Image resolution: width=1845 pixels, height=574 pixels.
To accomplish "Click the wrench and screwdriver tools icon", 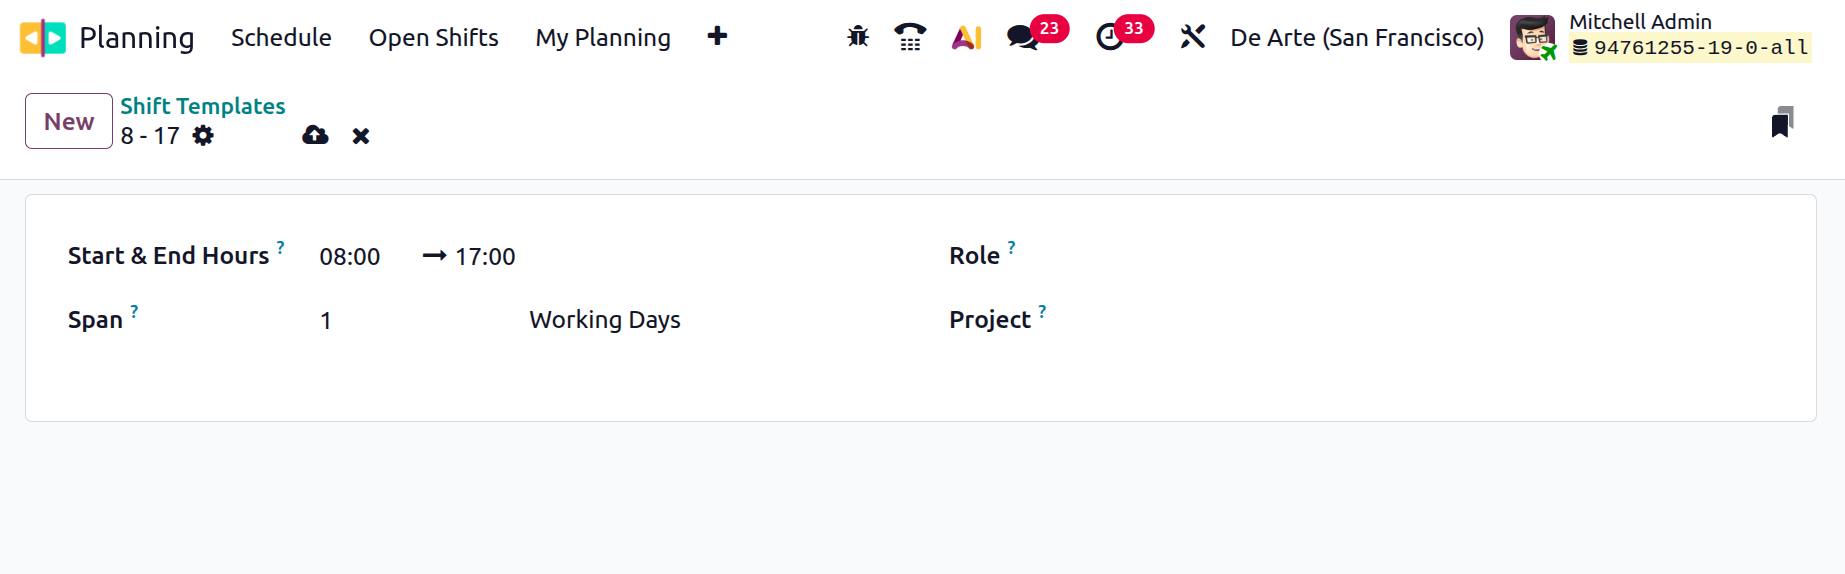I will 1192,37.
